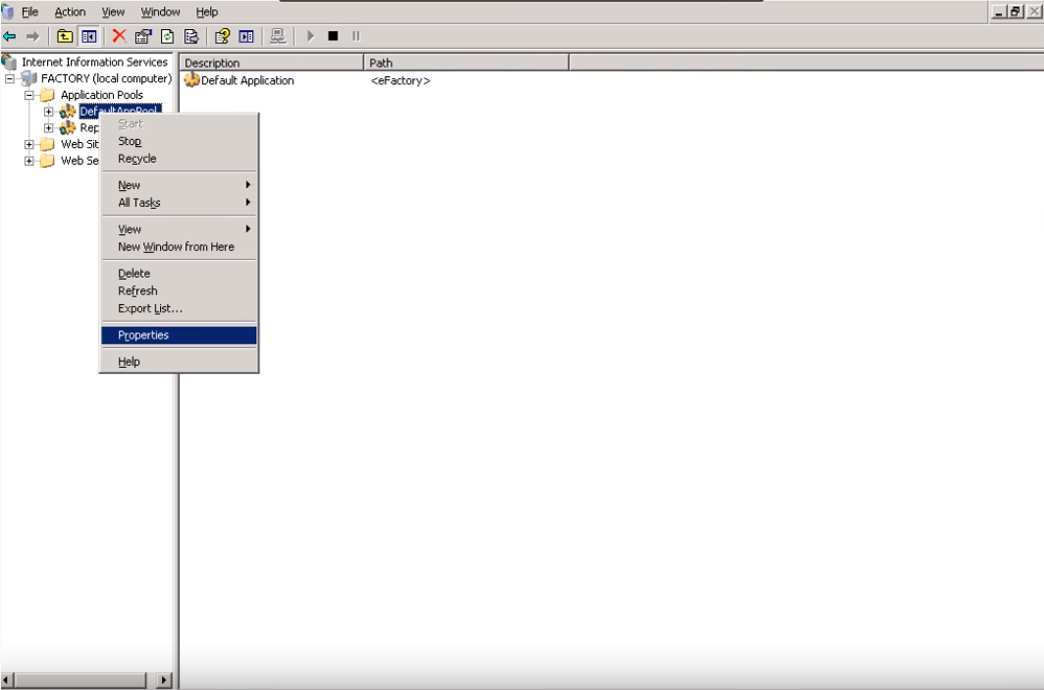The width and height of the screenshot is (1044, 690).
Task: Click the yellow question mark Help icon
Action: coord(222,36)
